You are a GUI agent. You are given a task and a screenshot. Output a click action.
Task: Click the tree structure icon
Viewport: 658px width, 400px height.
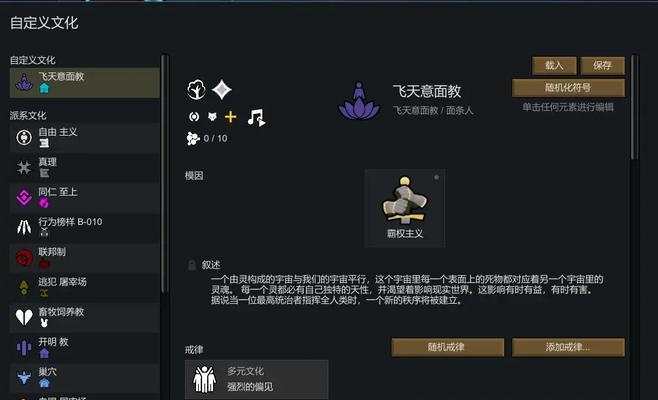[x=196, y=89]
